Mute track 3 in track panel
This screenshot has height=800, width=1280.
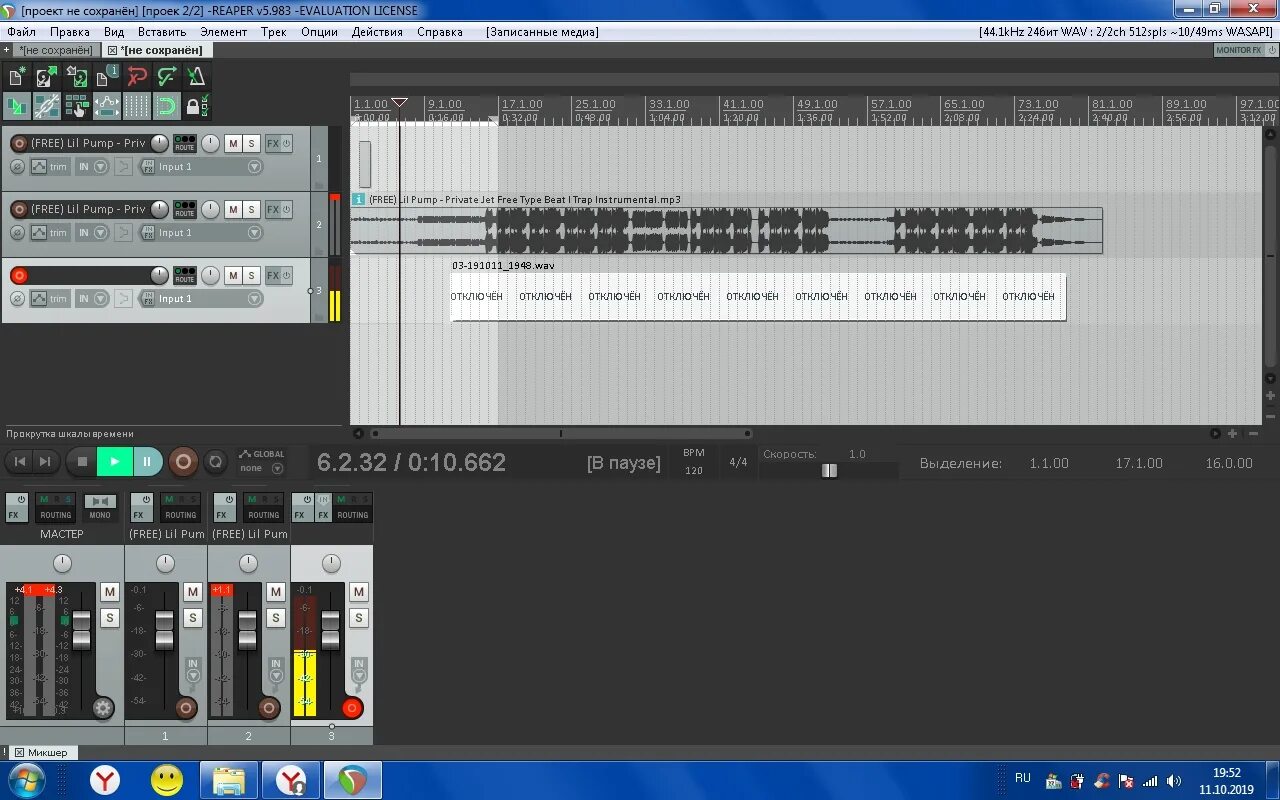point(233,275)
